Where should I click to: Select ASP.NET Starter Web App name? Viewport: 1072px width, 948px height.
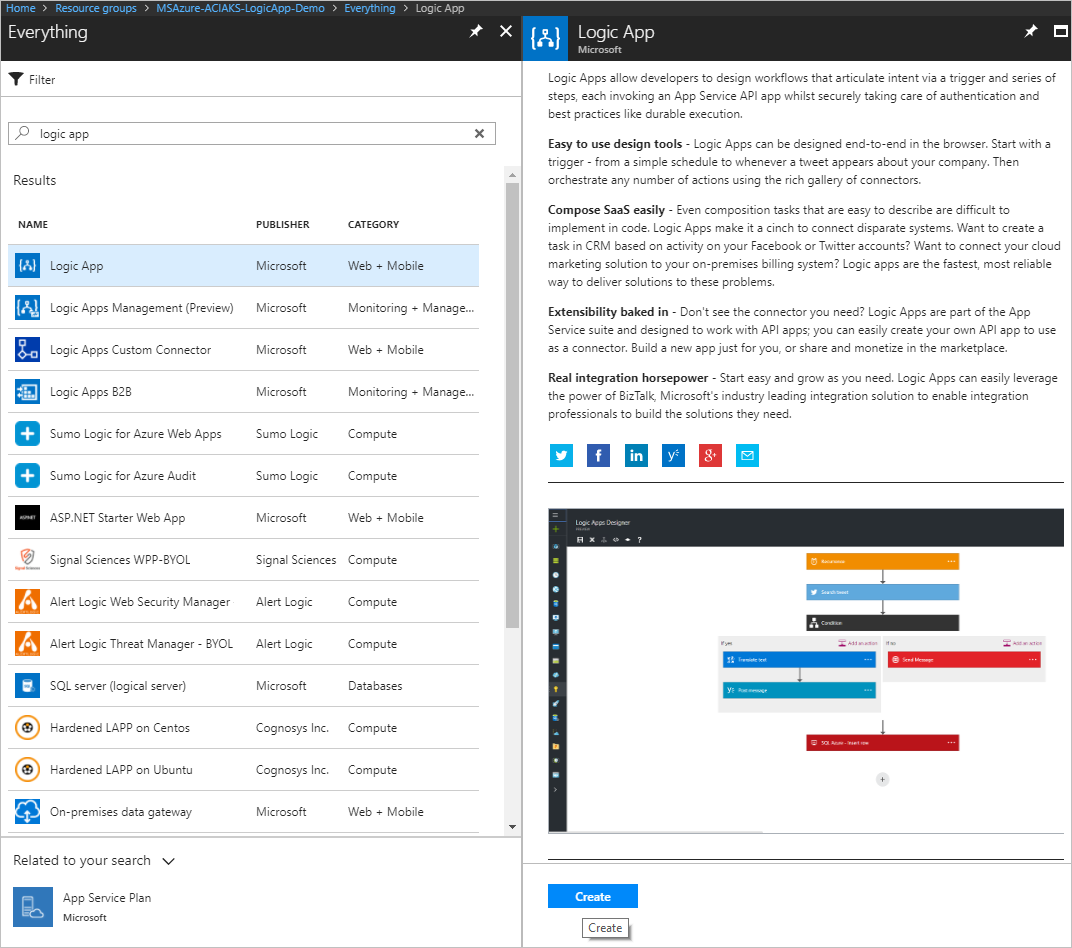pos(118,517)
